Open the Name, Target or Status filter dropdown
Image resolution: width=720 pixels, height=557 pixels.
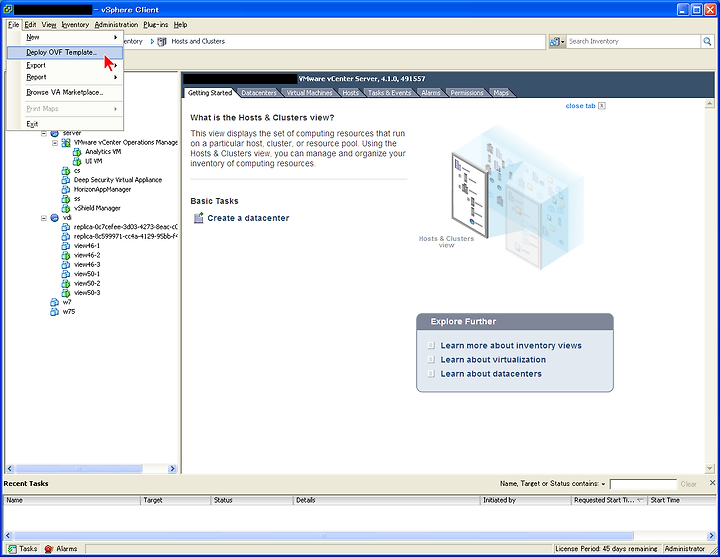[603, 484]
